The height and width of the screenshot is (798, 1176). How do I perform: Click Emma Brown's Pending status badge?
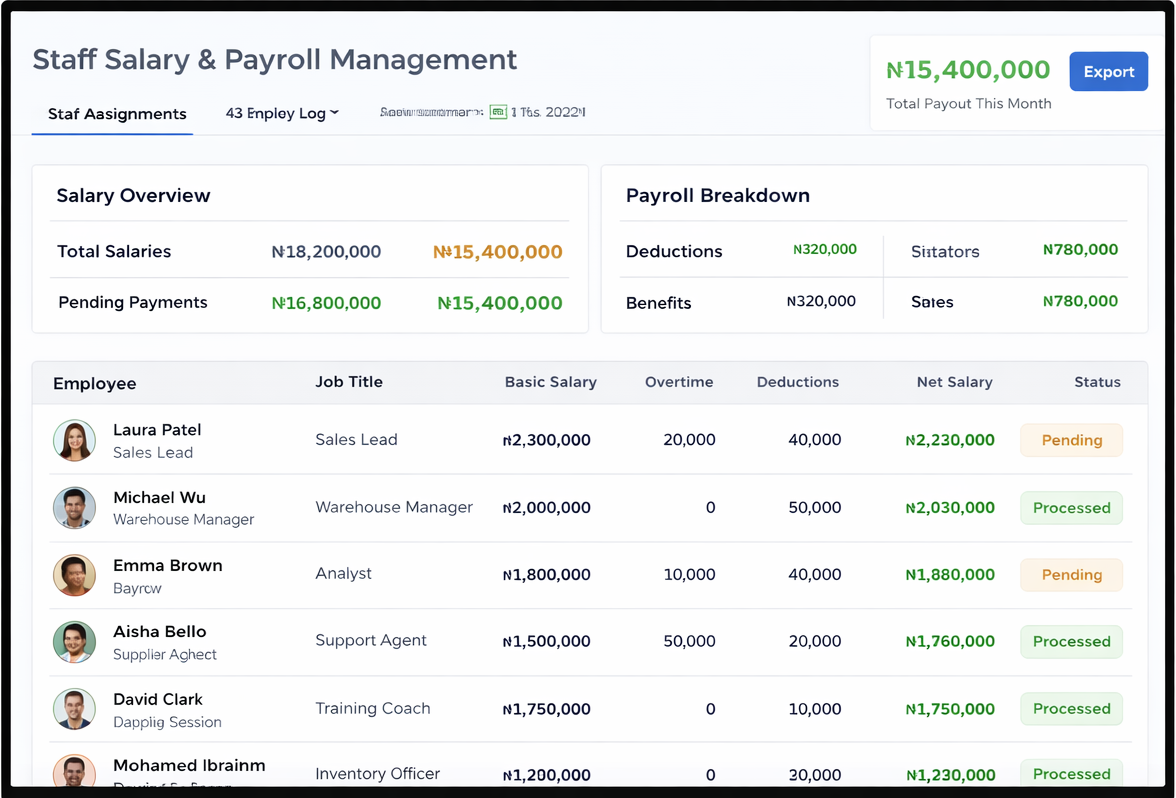(x=1071, y=575)
